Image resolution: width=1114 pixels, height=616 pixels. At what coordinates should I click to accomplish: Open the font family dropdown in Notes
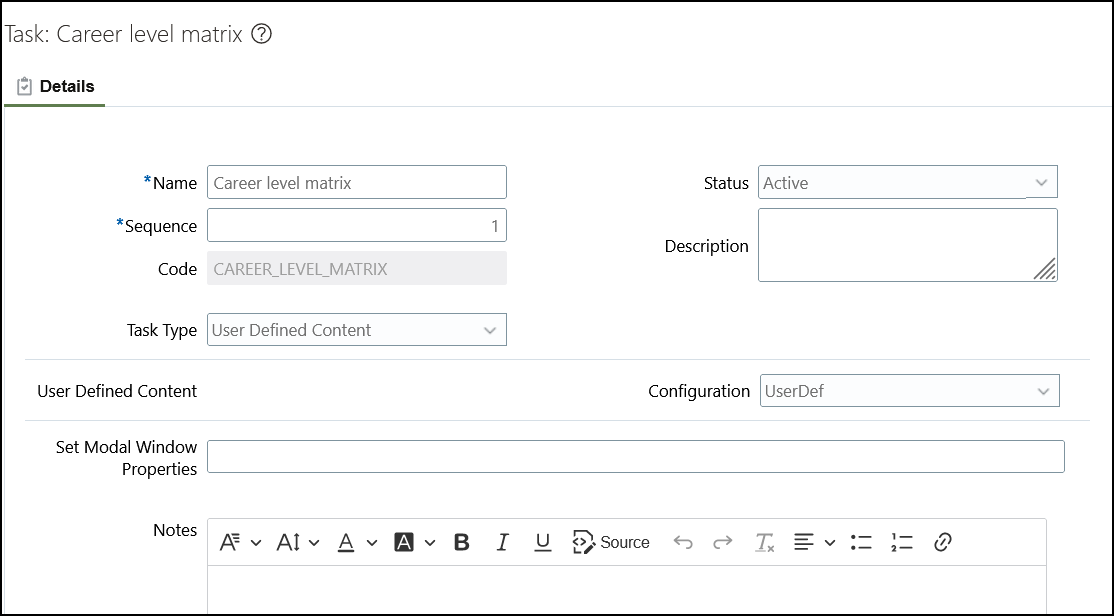point(240,542)
